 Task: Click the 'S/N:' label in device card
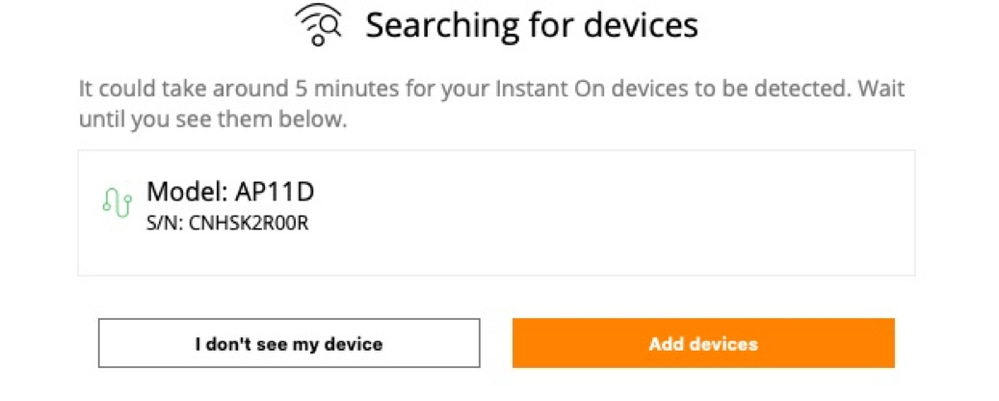click(x=166, y=224)
